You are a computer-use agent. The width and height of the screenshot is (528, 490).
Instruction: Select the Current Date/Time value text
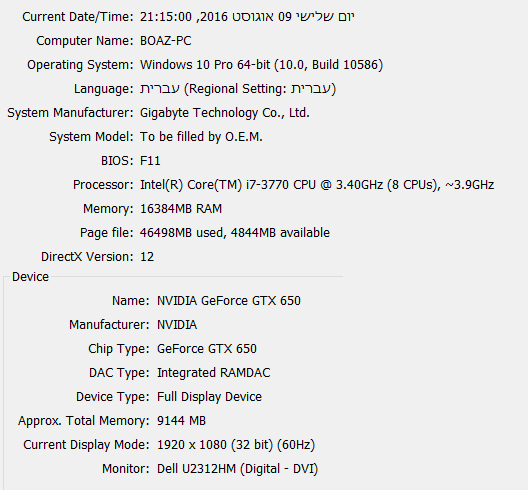pyautogui.click(x=247, y=17)
